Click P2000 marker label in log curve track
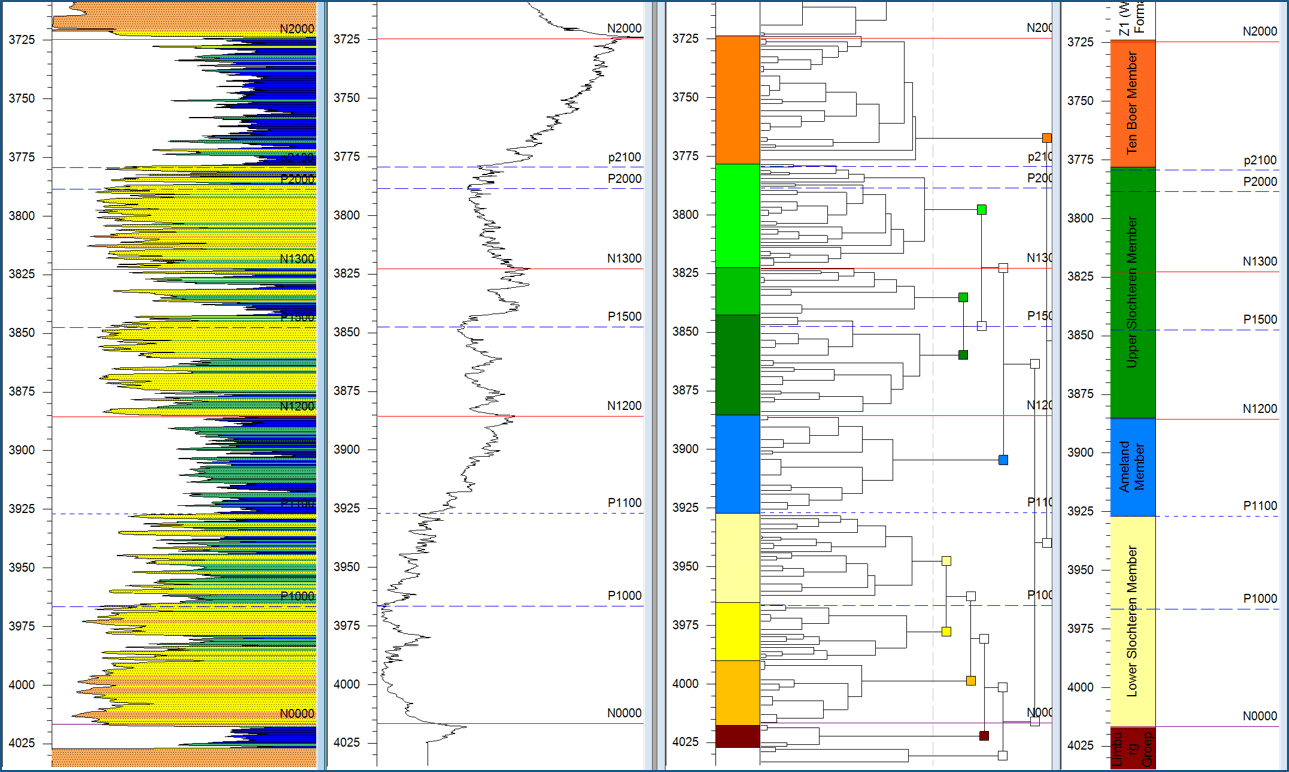This screenshot has width=1289, height=772. pyautogui.click(x=624, y=179)
